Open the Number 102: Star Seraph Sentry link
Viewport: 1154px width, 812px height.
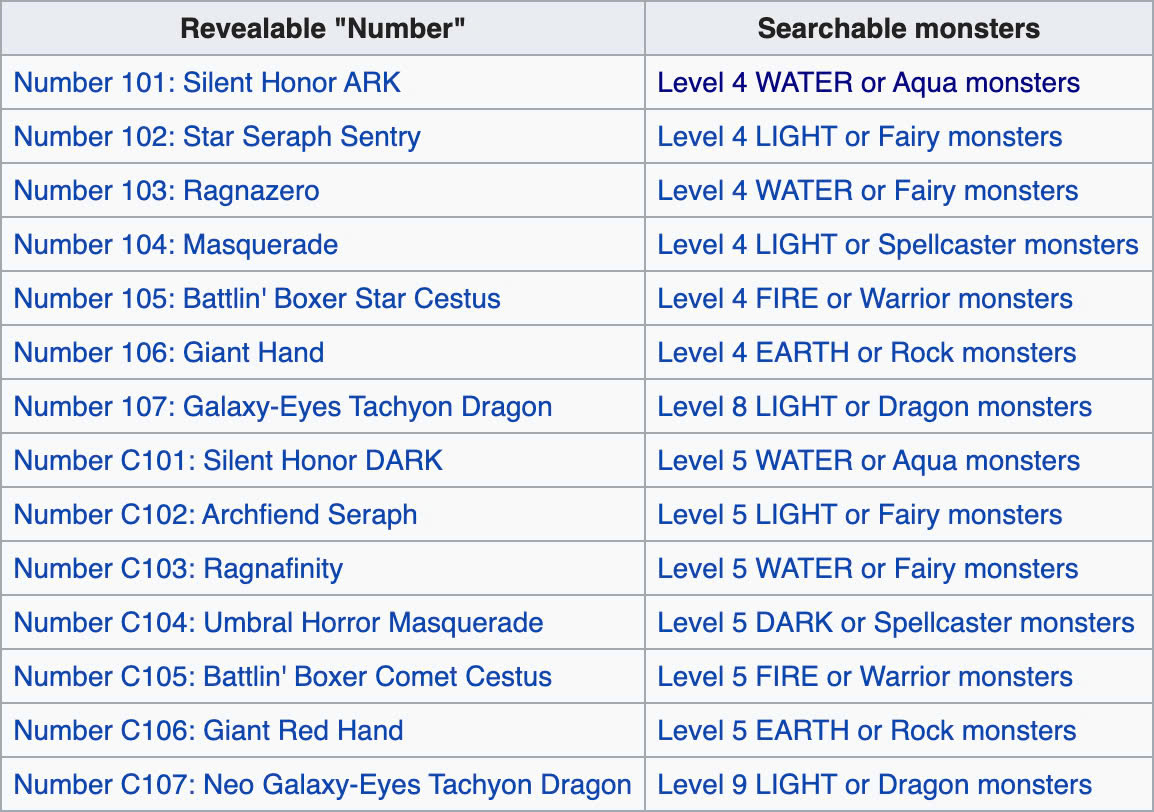point(217,137)
